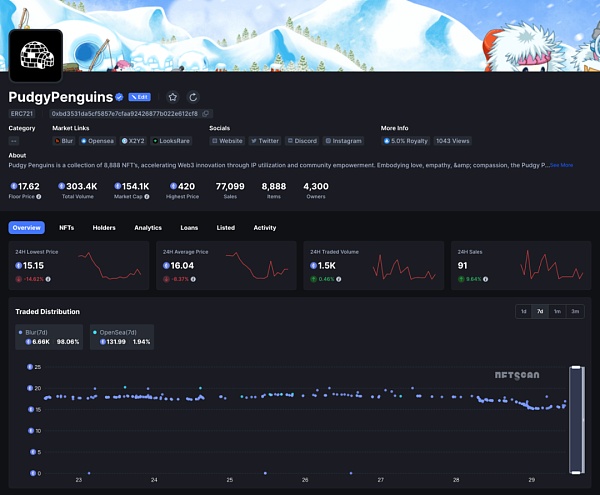Open the Activity tab
Image resolution: width=600 pixels, height=495 pixels.
coord(265,228)
